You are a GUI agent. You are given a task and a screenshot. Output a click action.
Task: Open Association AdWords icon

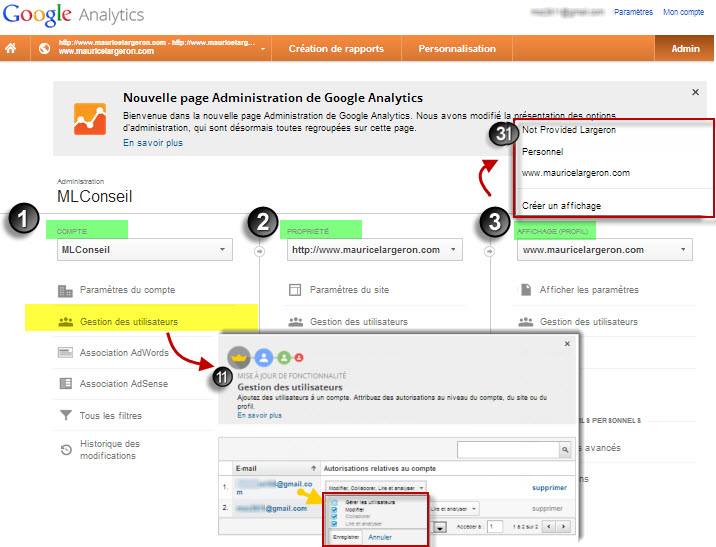[x=65, y=352]
